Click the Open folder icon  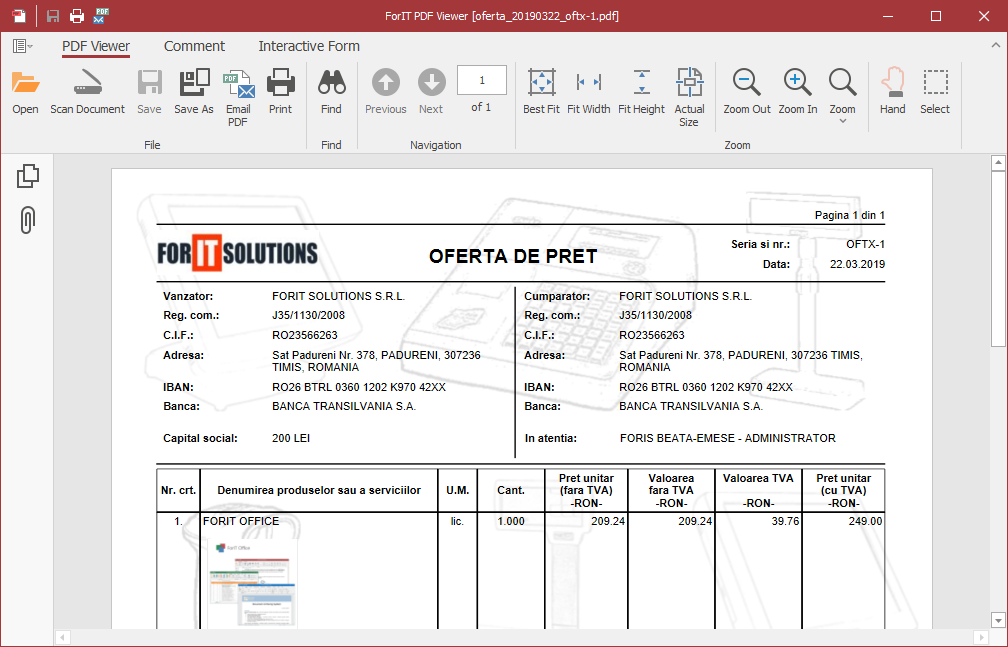tap(26, 83)
